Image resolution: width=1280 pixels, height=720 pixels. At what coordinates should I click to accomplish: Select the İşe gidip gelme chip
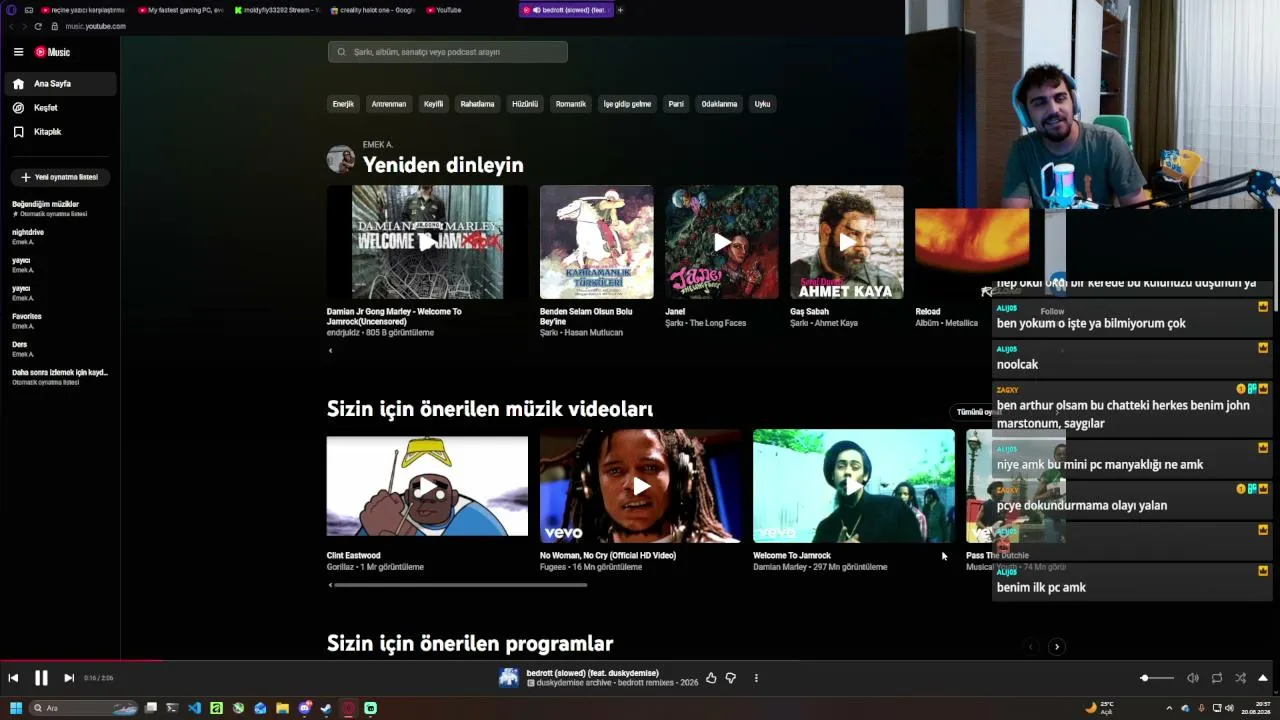(x=627, y=104)
